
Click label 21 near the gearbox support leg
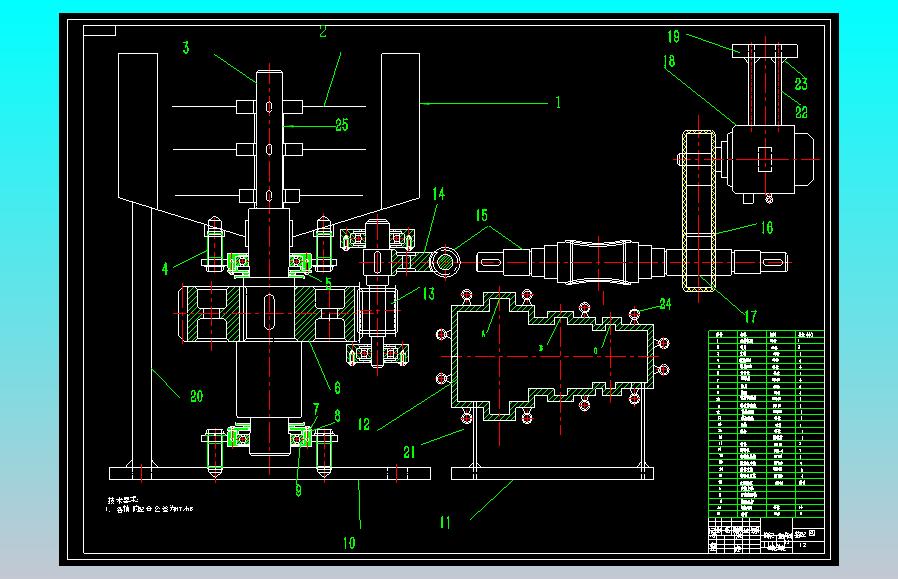(409, 452)
